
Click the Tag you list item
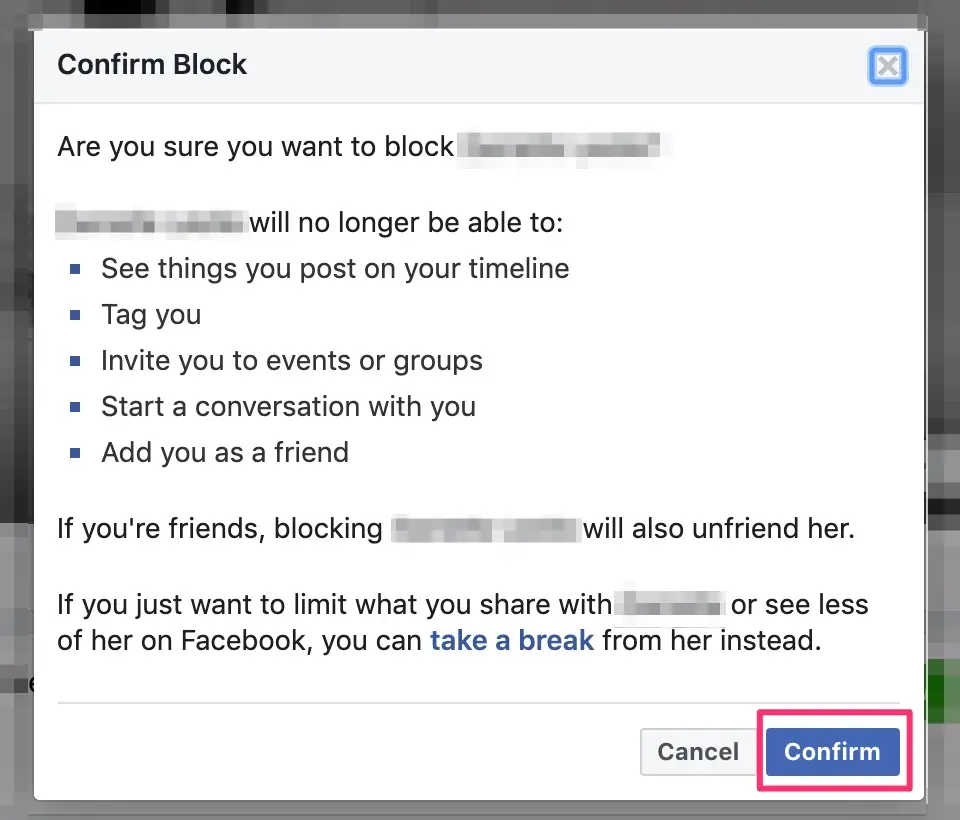point(151,314)
